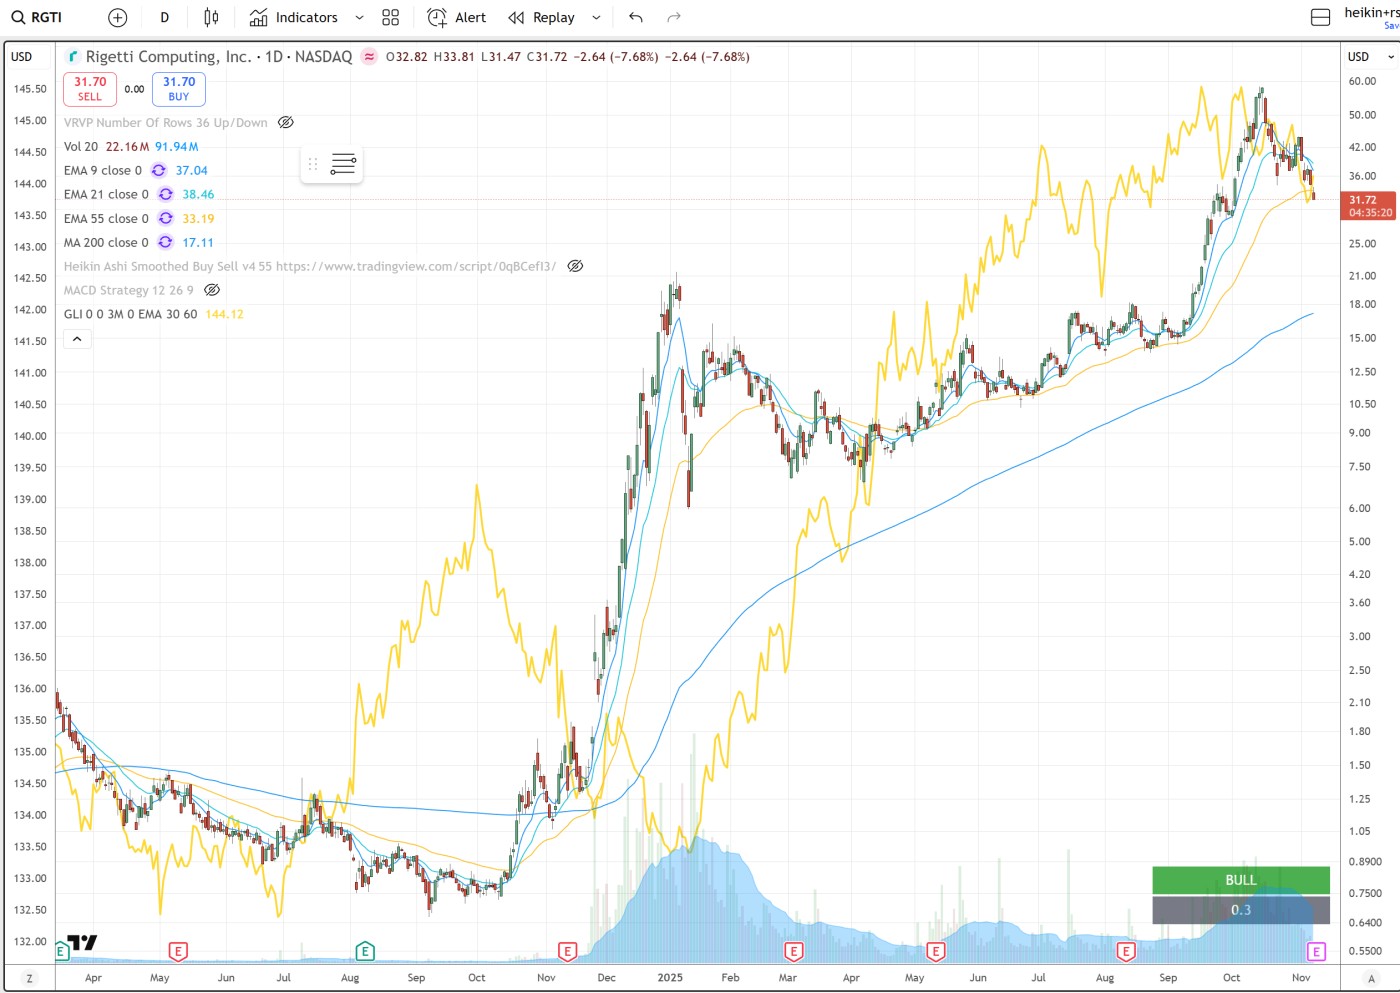This screenshot has height=993, width=1400.
Task: Click the RGTI symbol search
Action: (37, 17)
